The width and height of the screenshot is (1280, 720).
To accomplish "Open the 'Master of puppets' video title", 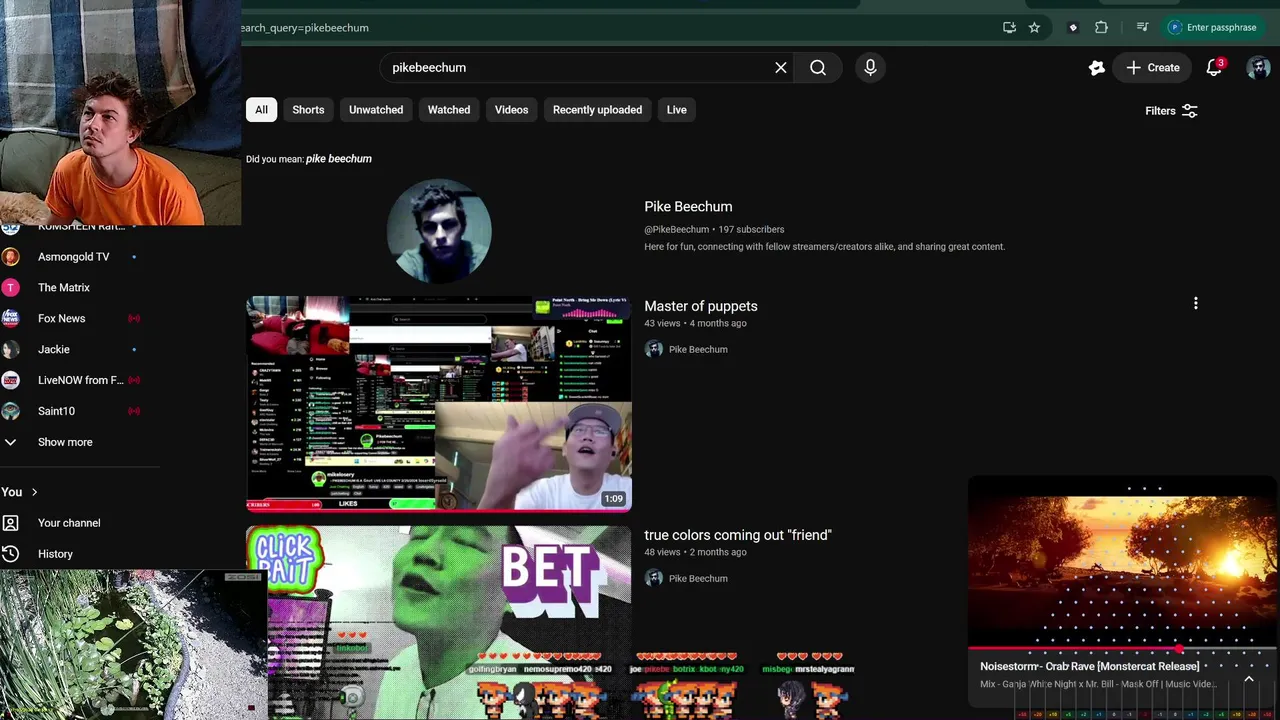I will pyautogui.click(x=701, y=306).
